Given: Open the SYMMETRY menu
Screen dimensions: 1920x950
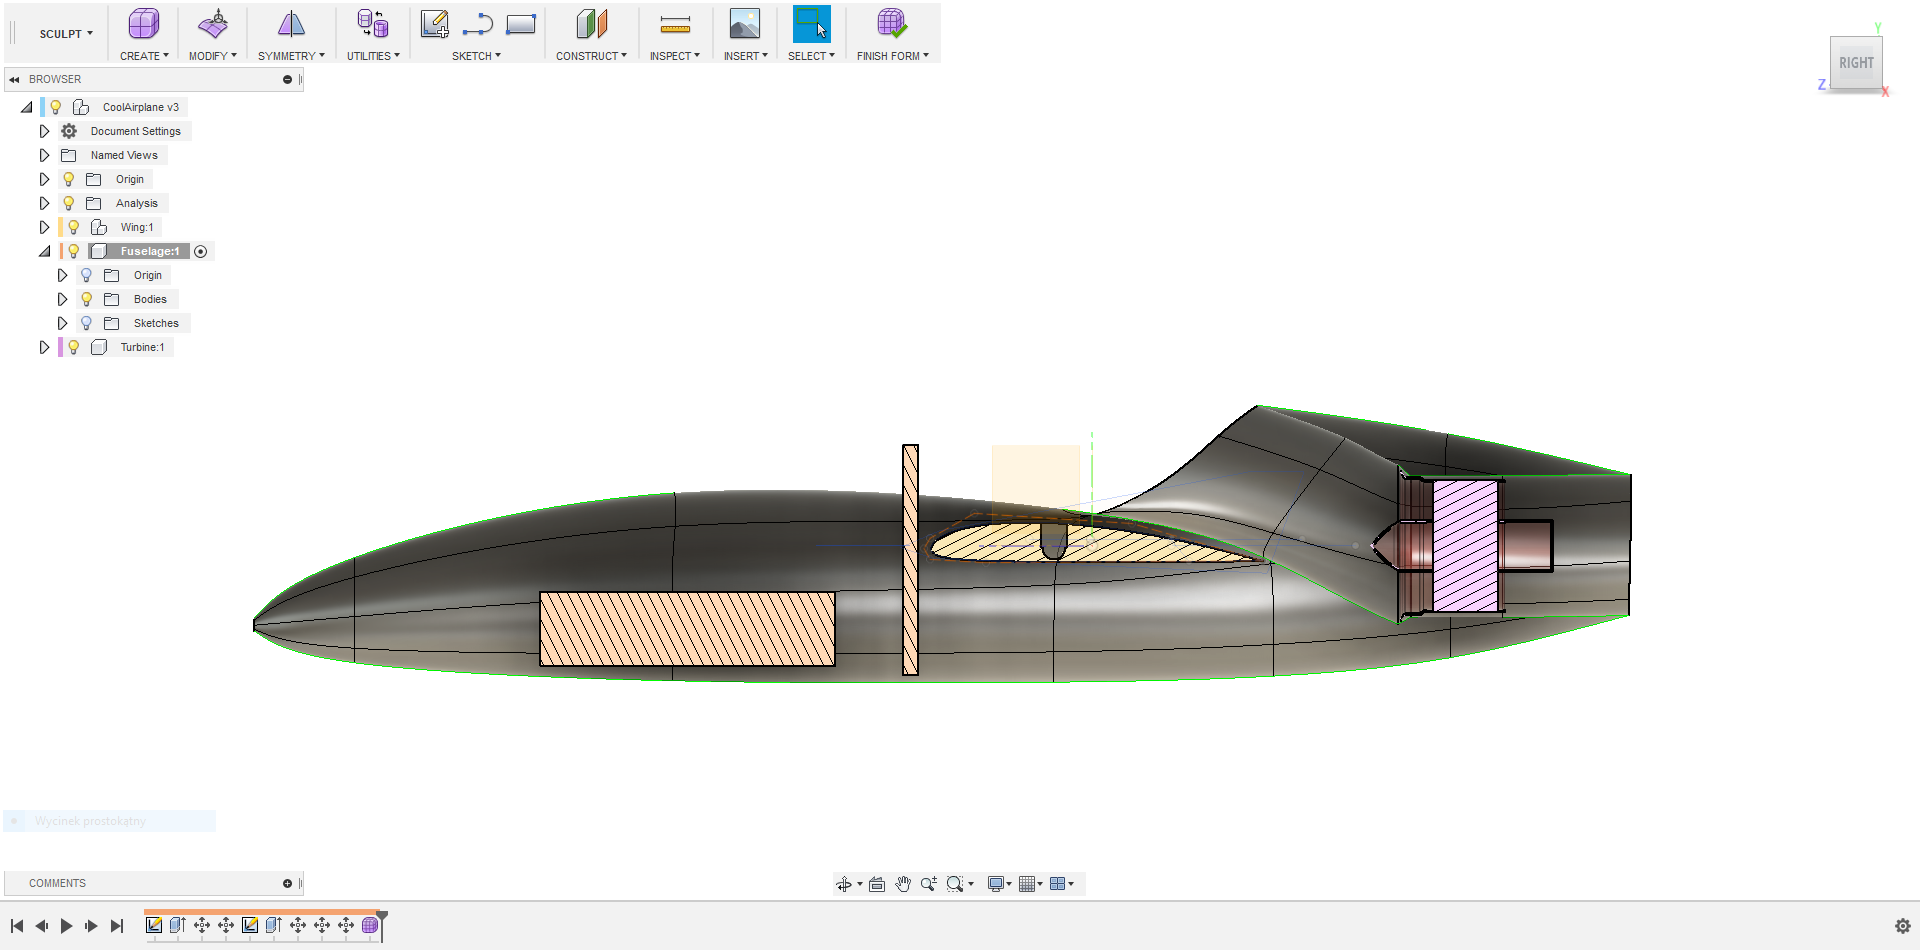Looking at the screenshot, I should click(x=291, y=56).
